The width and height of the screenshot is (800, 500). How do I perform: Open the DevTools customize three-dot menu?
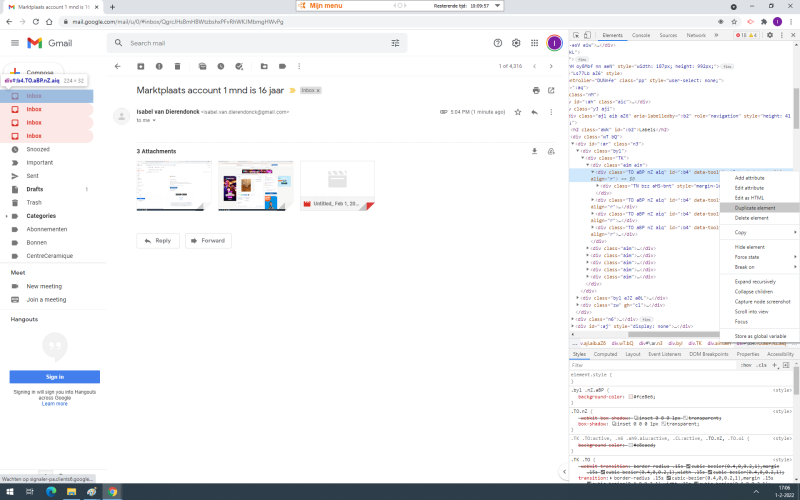(782, 35)
